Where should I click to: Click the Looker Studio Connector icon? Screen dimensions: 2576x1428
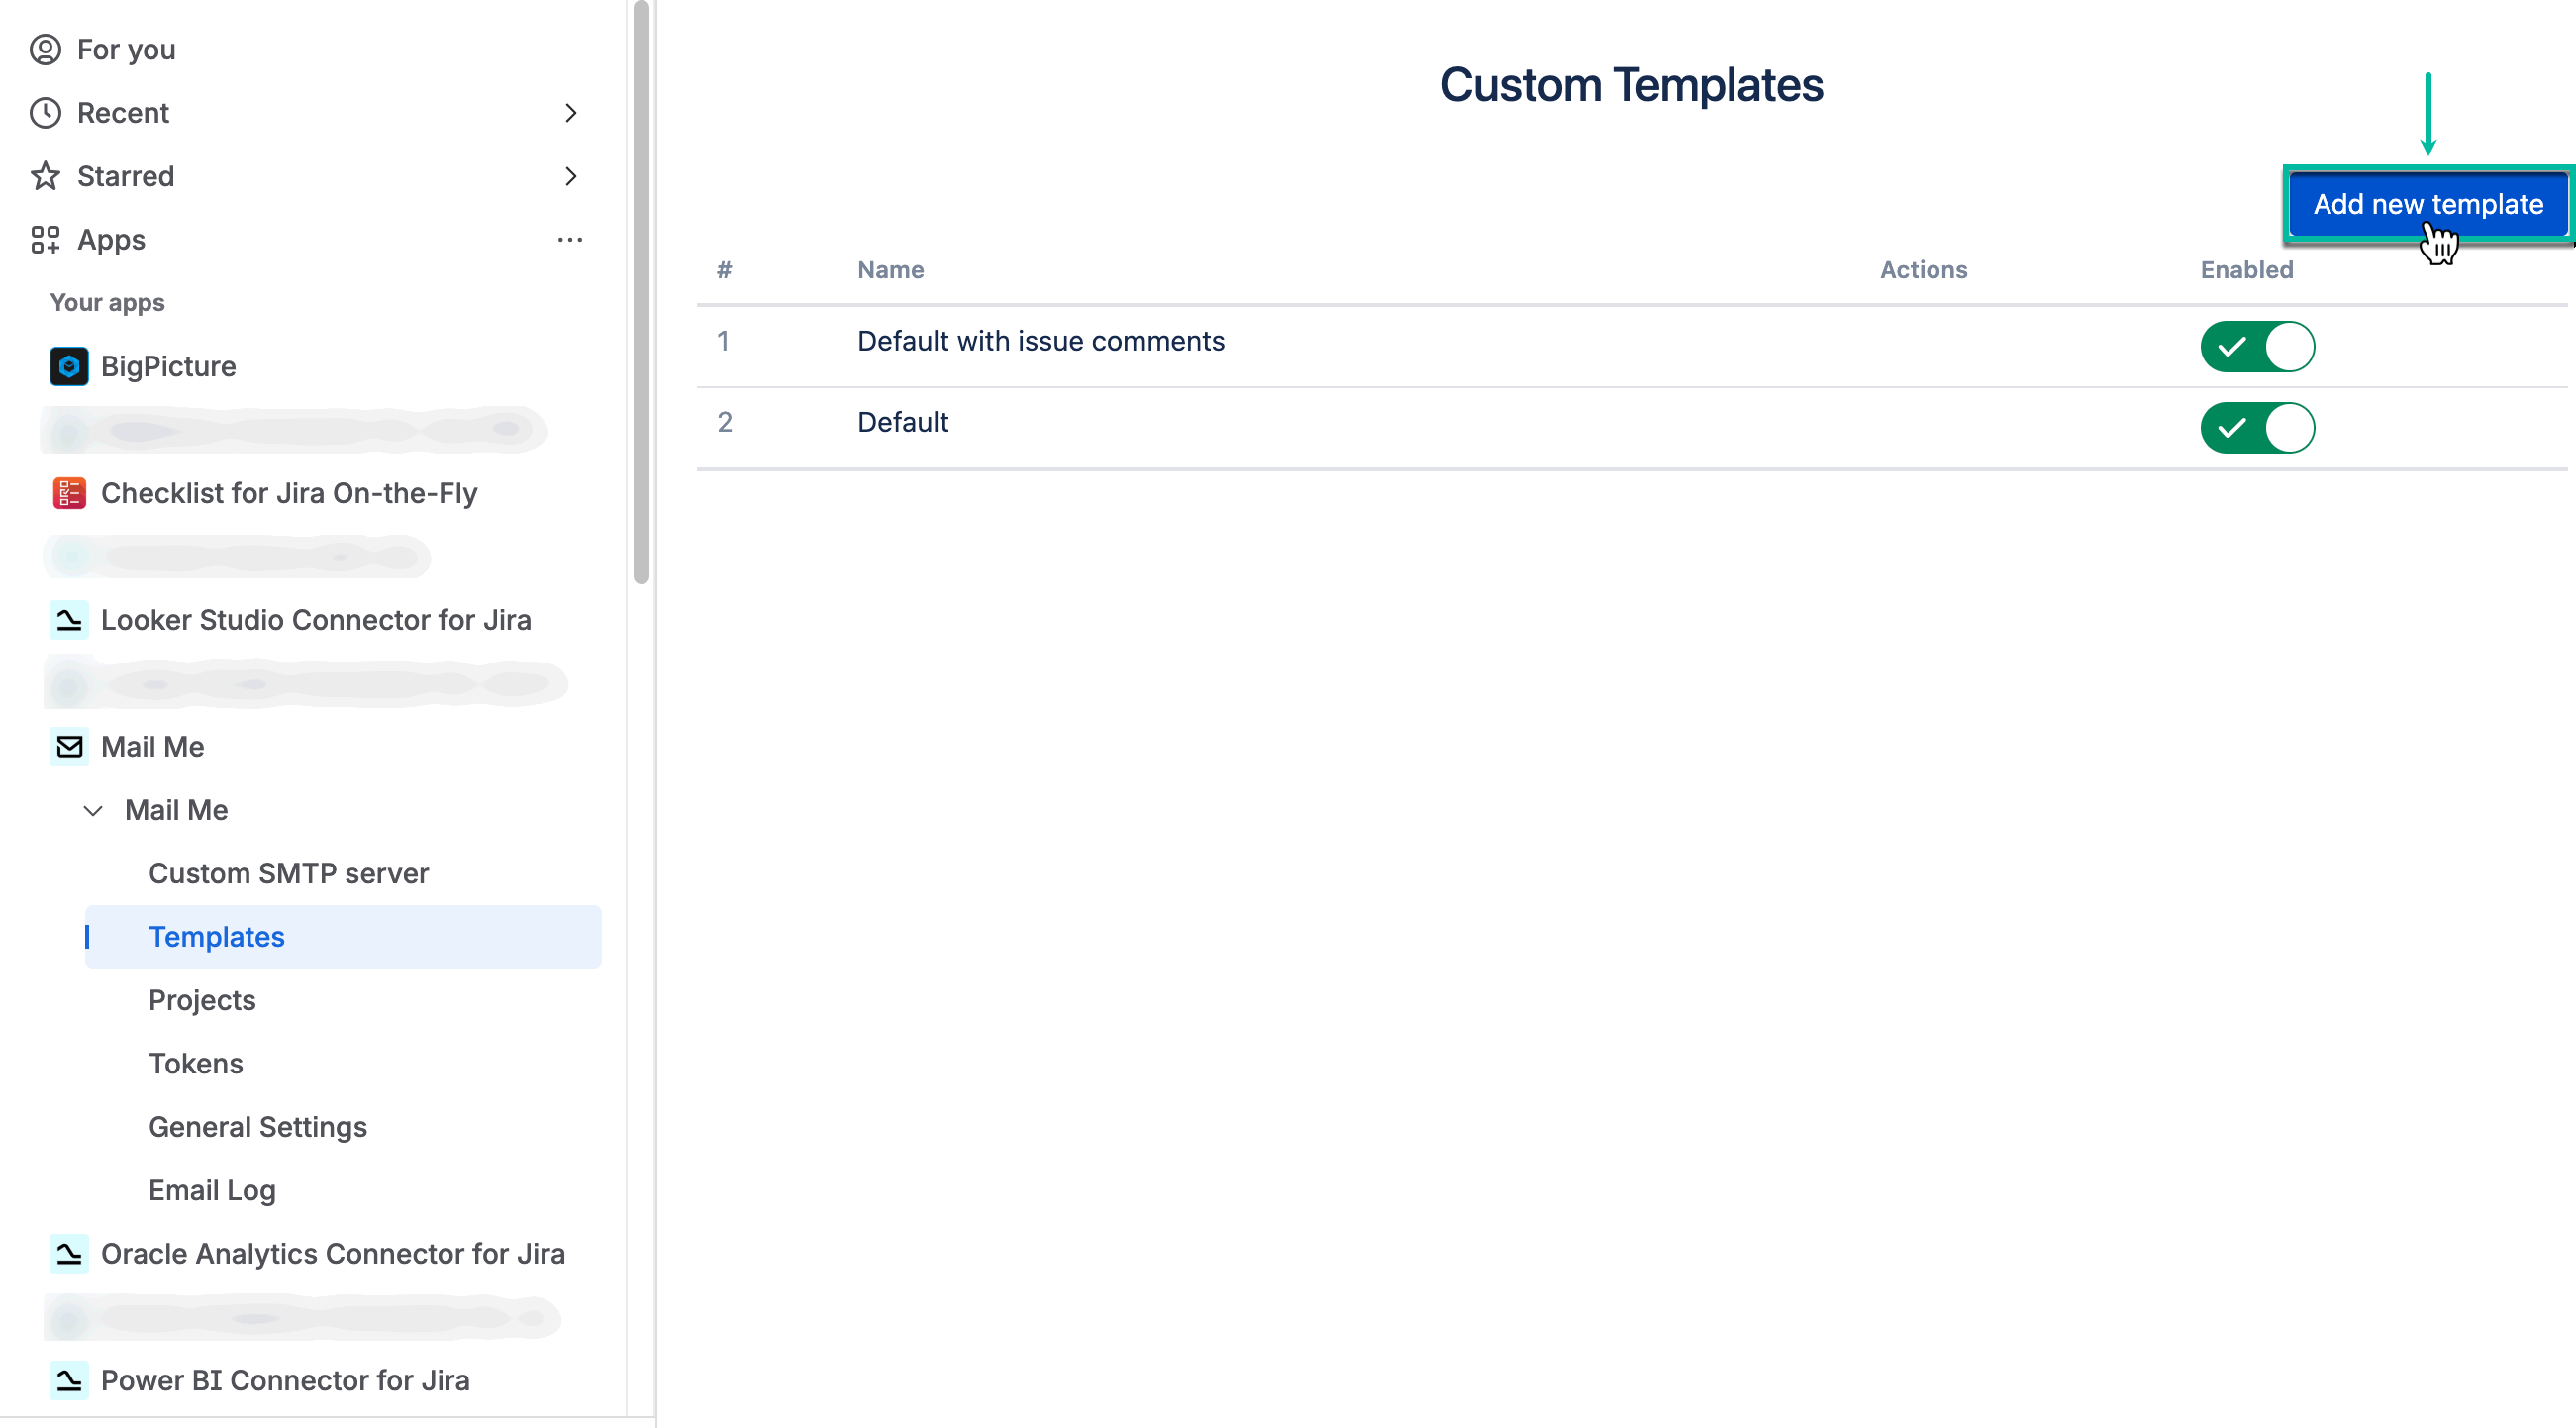tap(68, 620)
